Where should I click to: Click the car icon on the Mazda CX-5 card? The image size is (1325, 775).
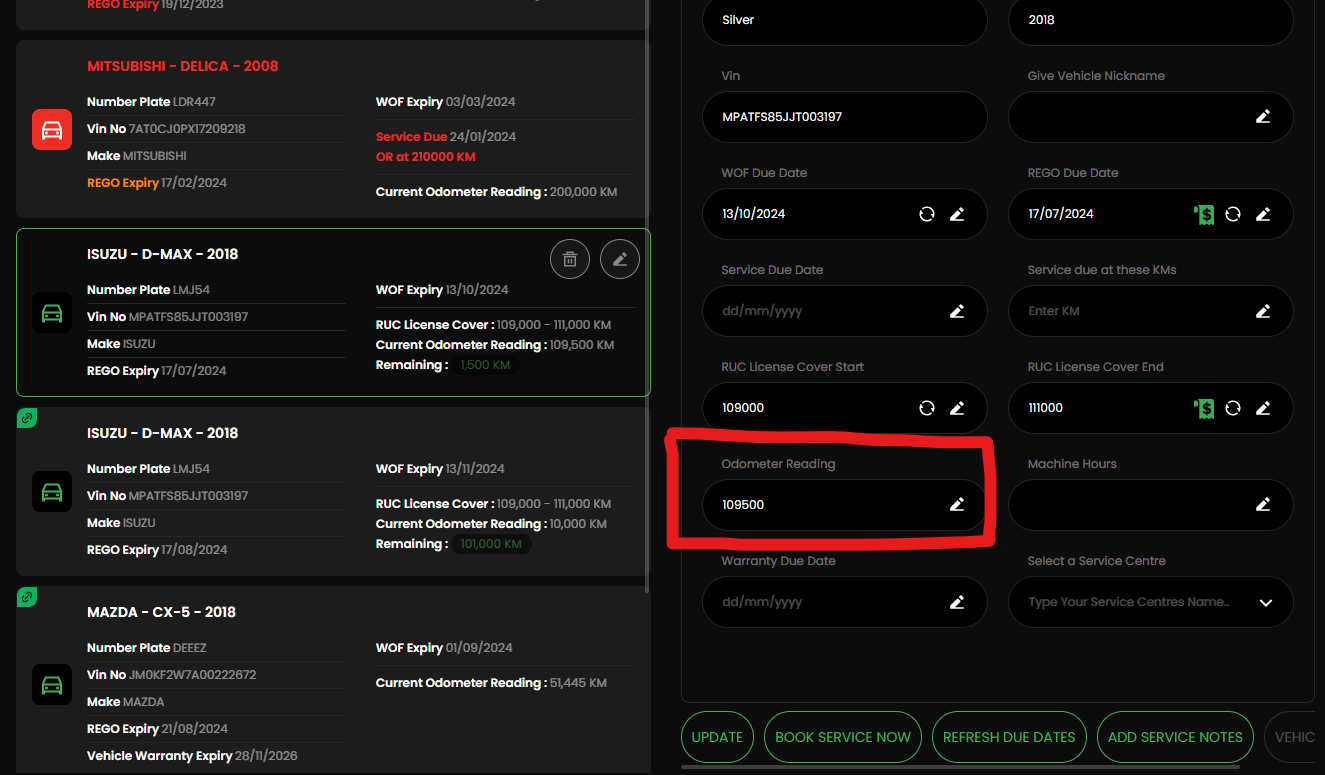(52, 684)
